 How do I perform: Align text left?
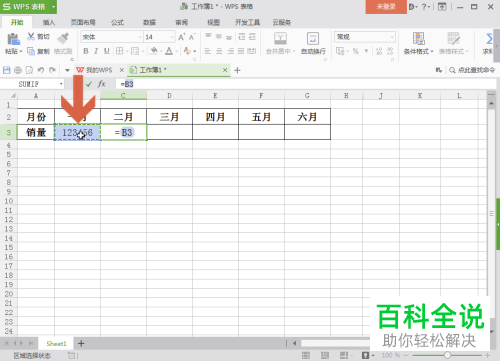click(208, 51)
